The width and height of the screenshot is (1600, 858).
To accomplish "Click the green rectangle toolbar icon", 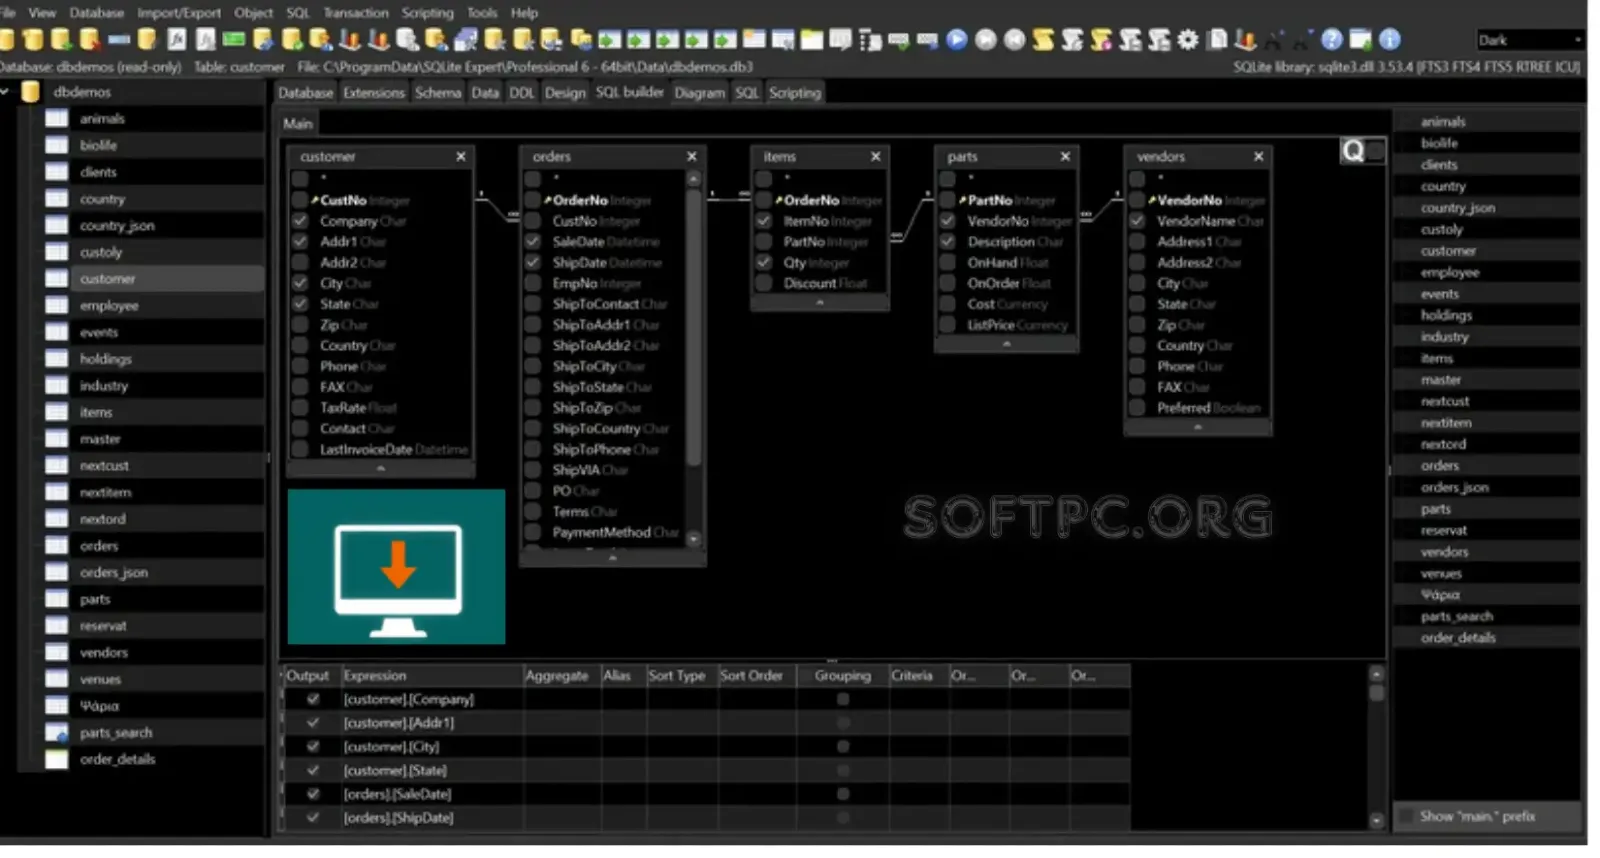I will pyautogui.click(x=234, y=40).
